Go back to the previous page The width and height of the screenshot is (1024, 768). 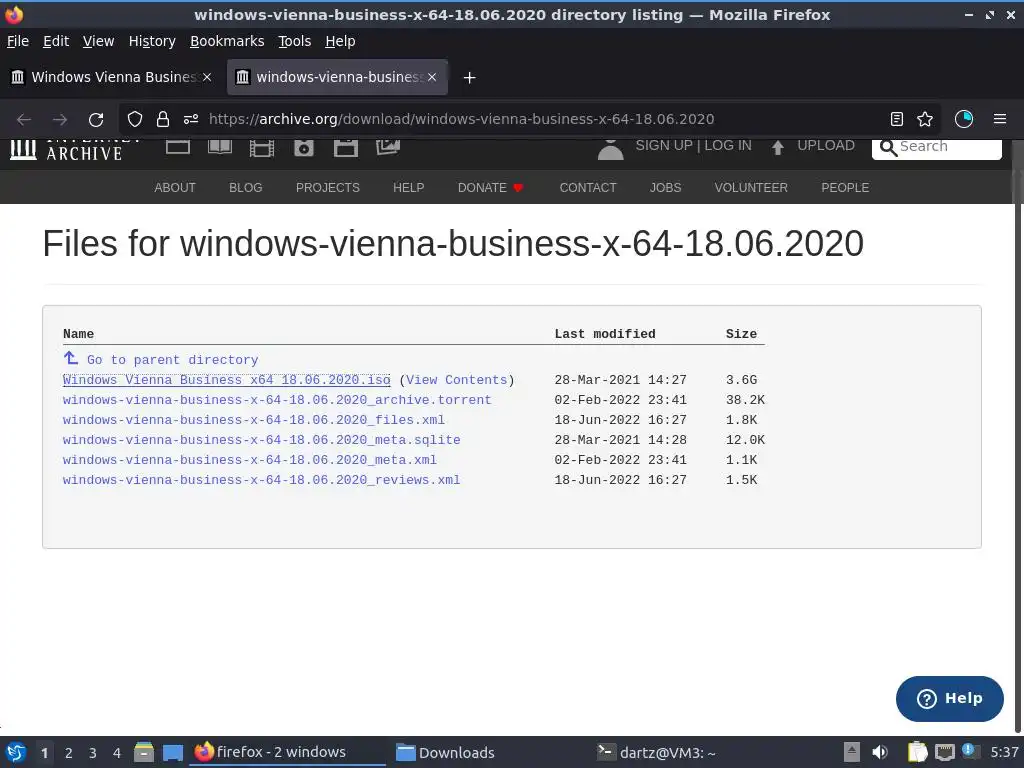[x=24, y=120]
